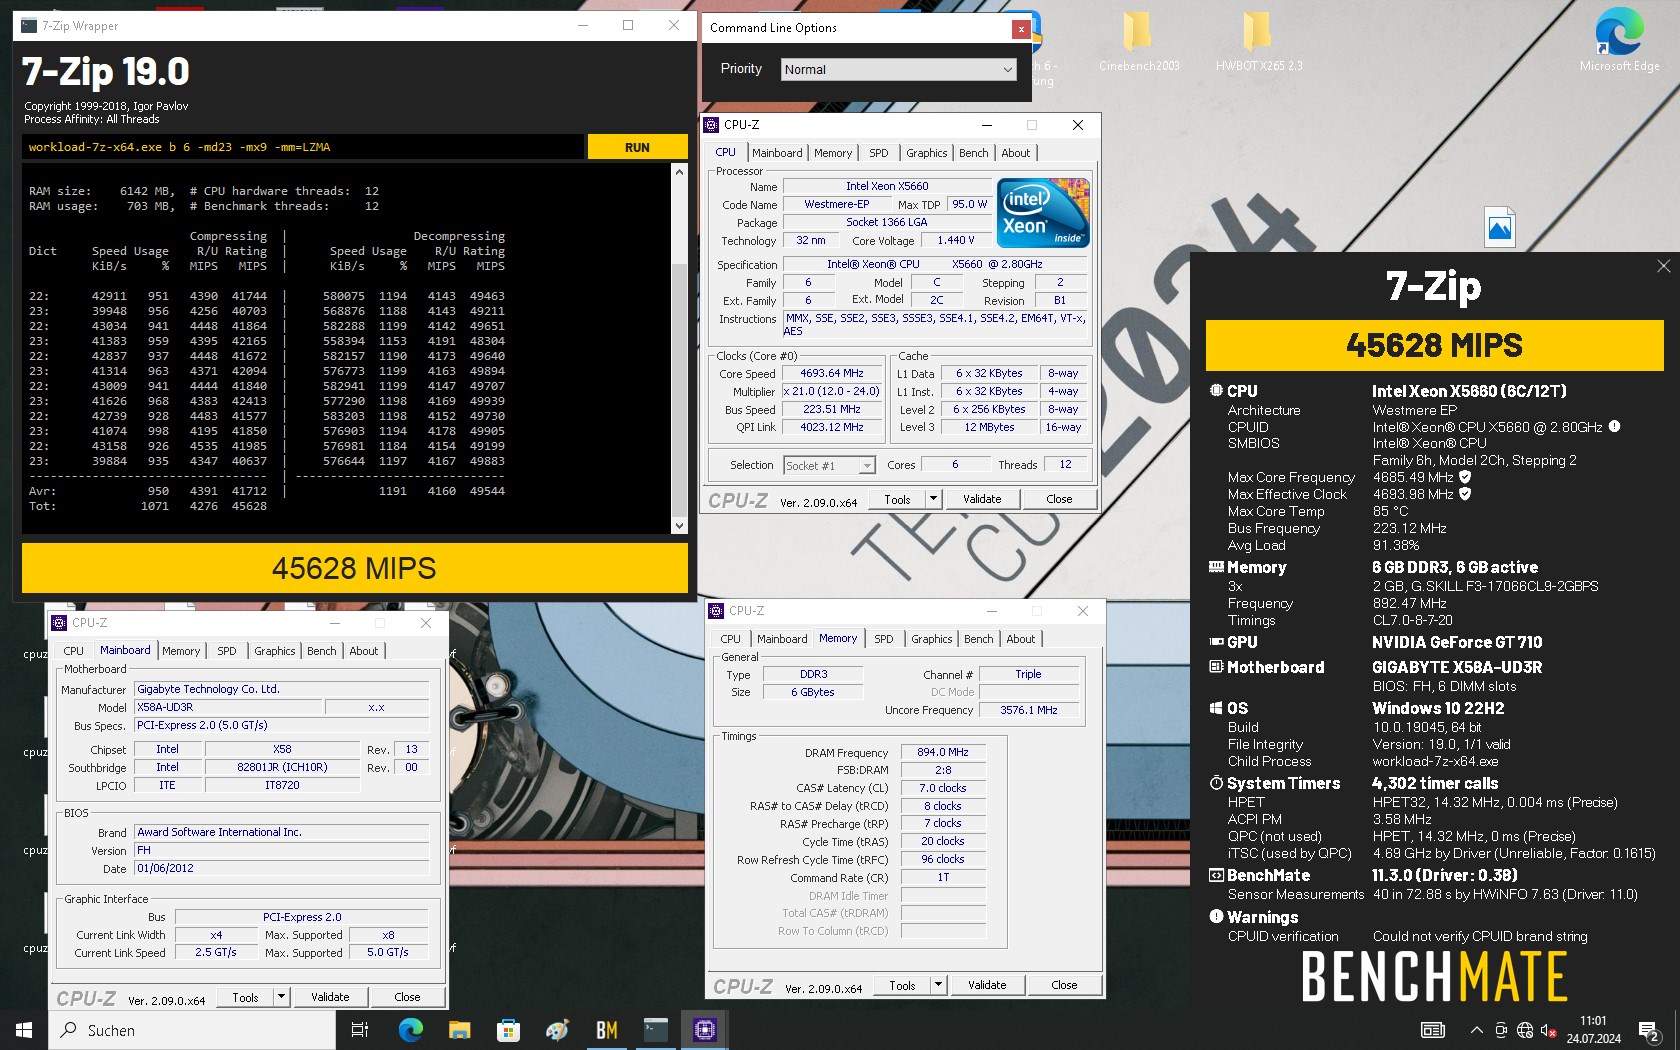Open the image file icon on desktop

click(x=1499, y=227)
